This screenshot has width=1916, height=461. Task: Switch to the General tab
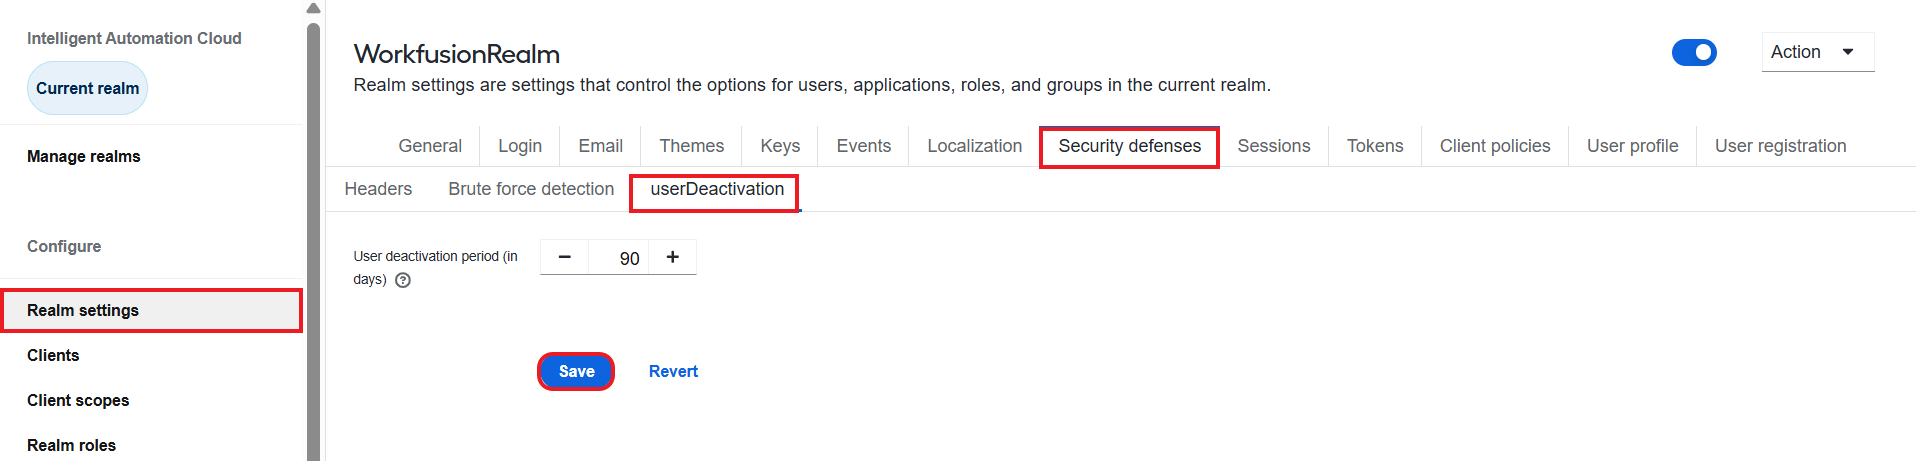coord(430,146)
